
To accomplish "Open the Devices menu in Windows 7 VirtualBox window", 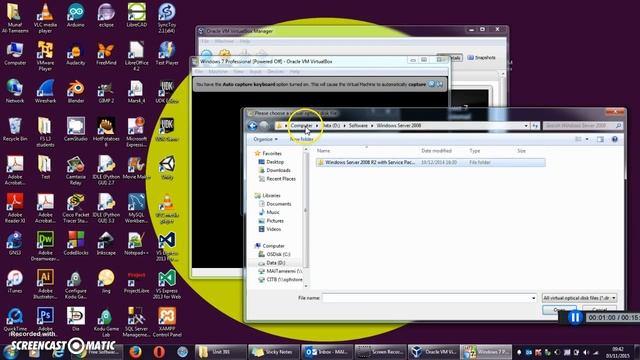I will point(276,72).
